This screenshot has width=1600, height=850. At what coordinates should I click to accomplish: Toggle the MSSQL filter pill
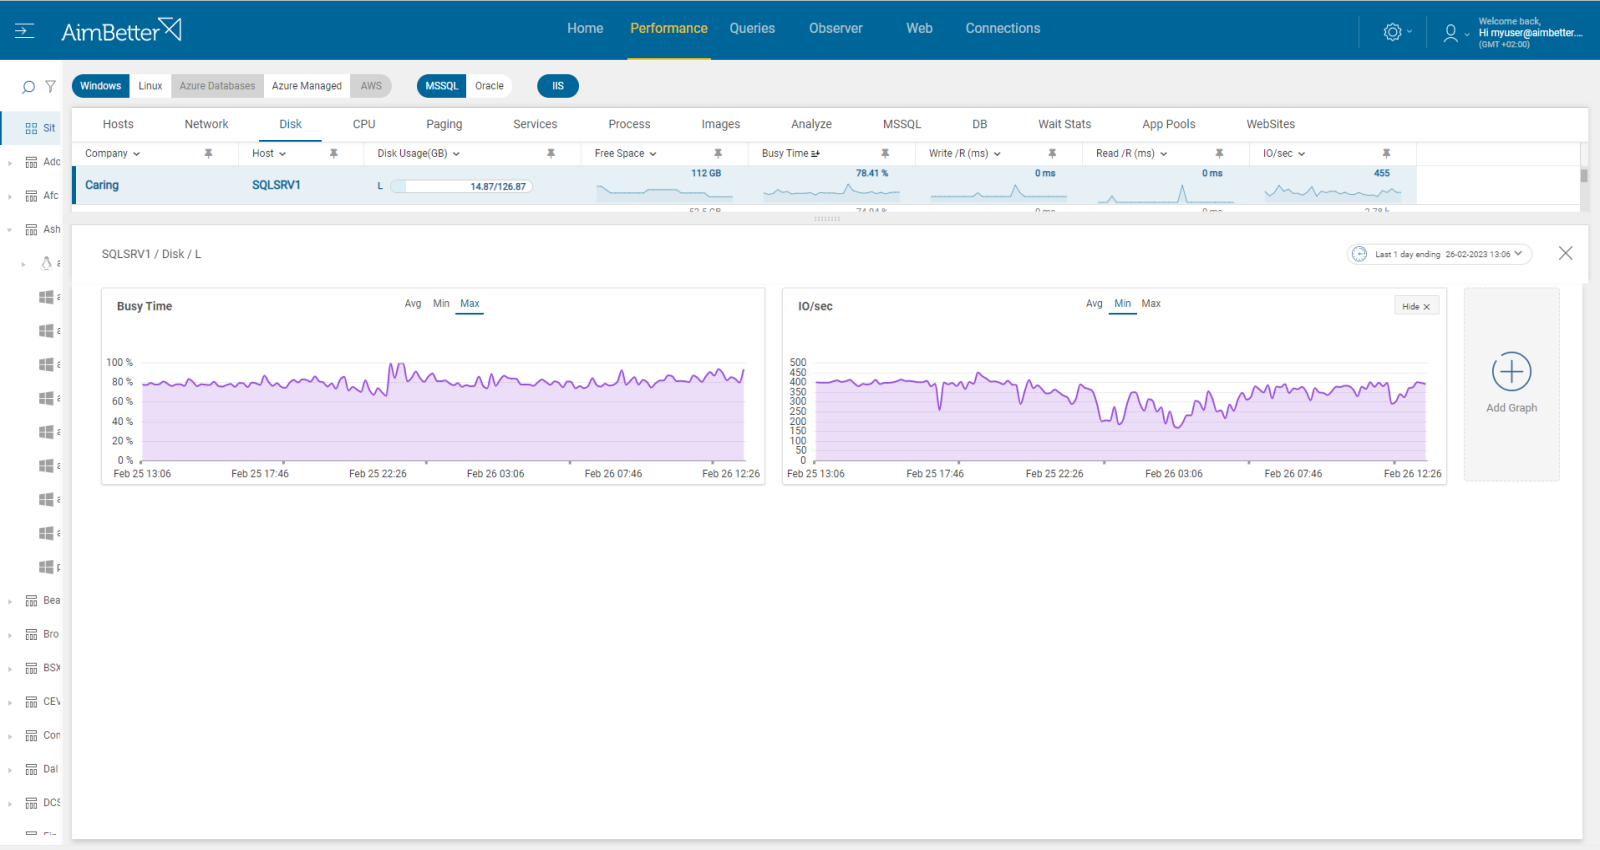click(441, 86)
